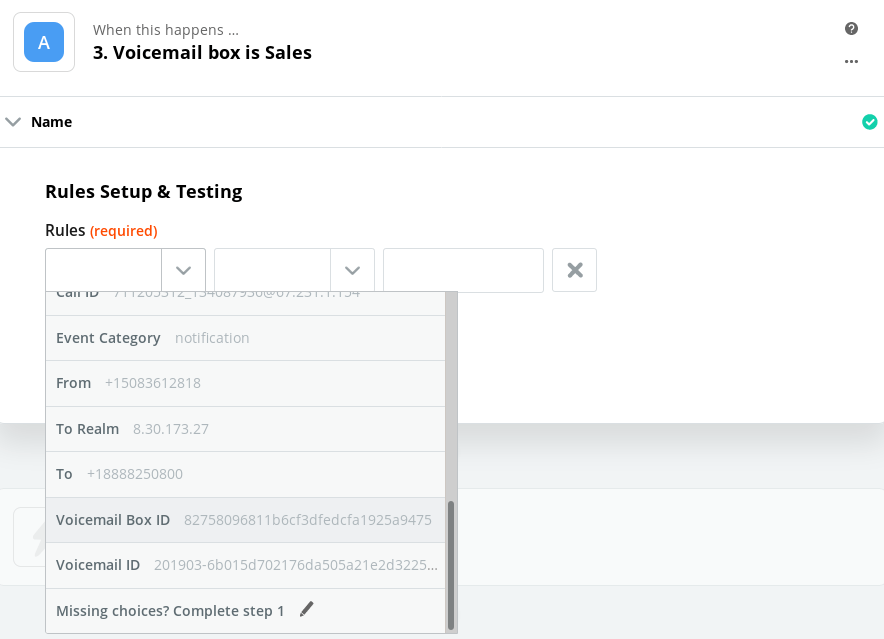The width and height of the screenshot is (884, 639).
Task: Select the Voicemail Box ID option
Action: pyautogui.click(x=245, y=520)
